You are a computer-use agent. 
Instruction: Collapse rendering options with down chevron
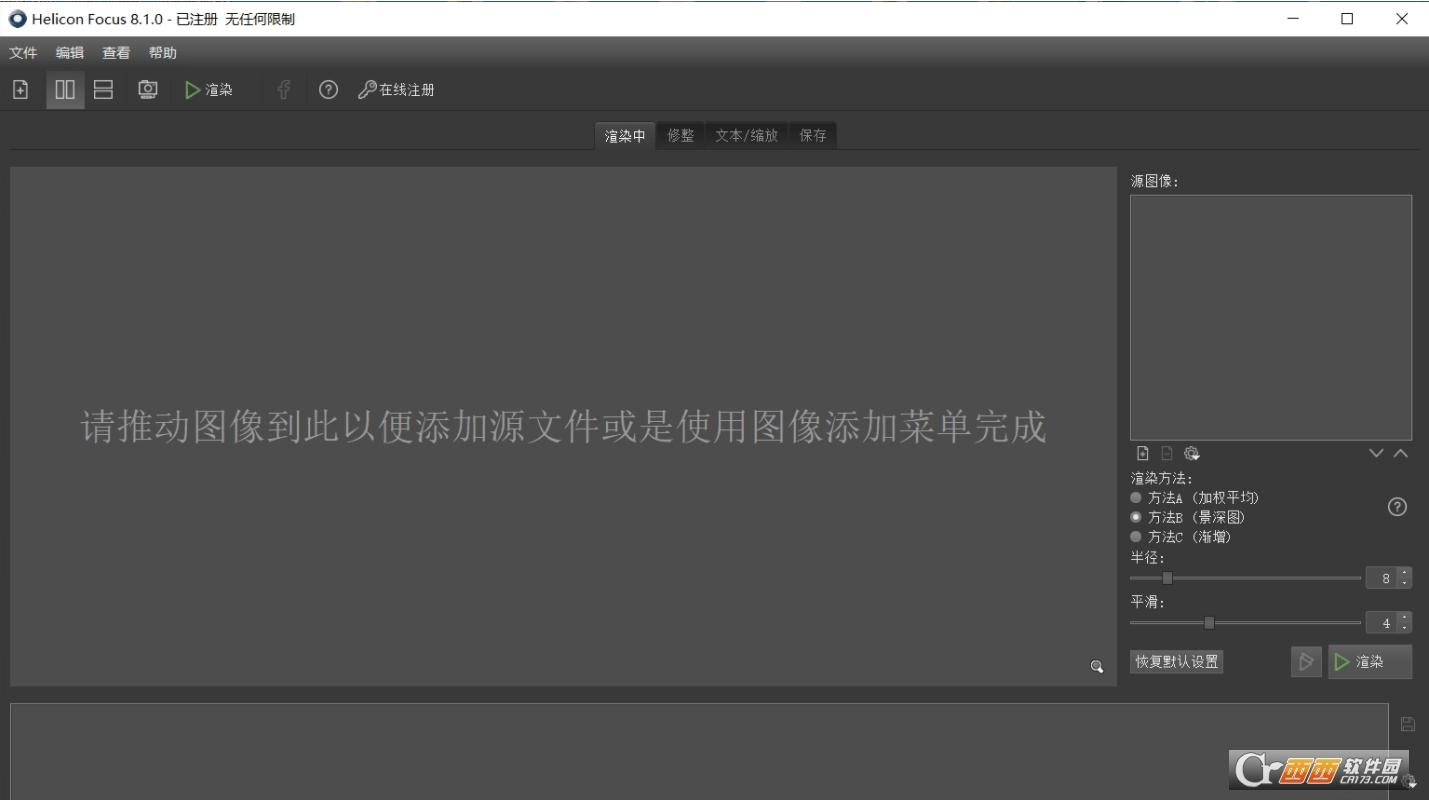(1376, 453)
